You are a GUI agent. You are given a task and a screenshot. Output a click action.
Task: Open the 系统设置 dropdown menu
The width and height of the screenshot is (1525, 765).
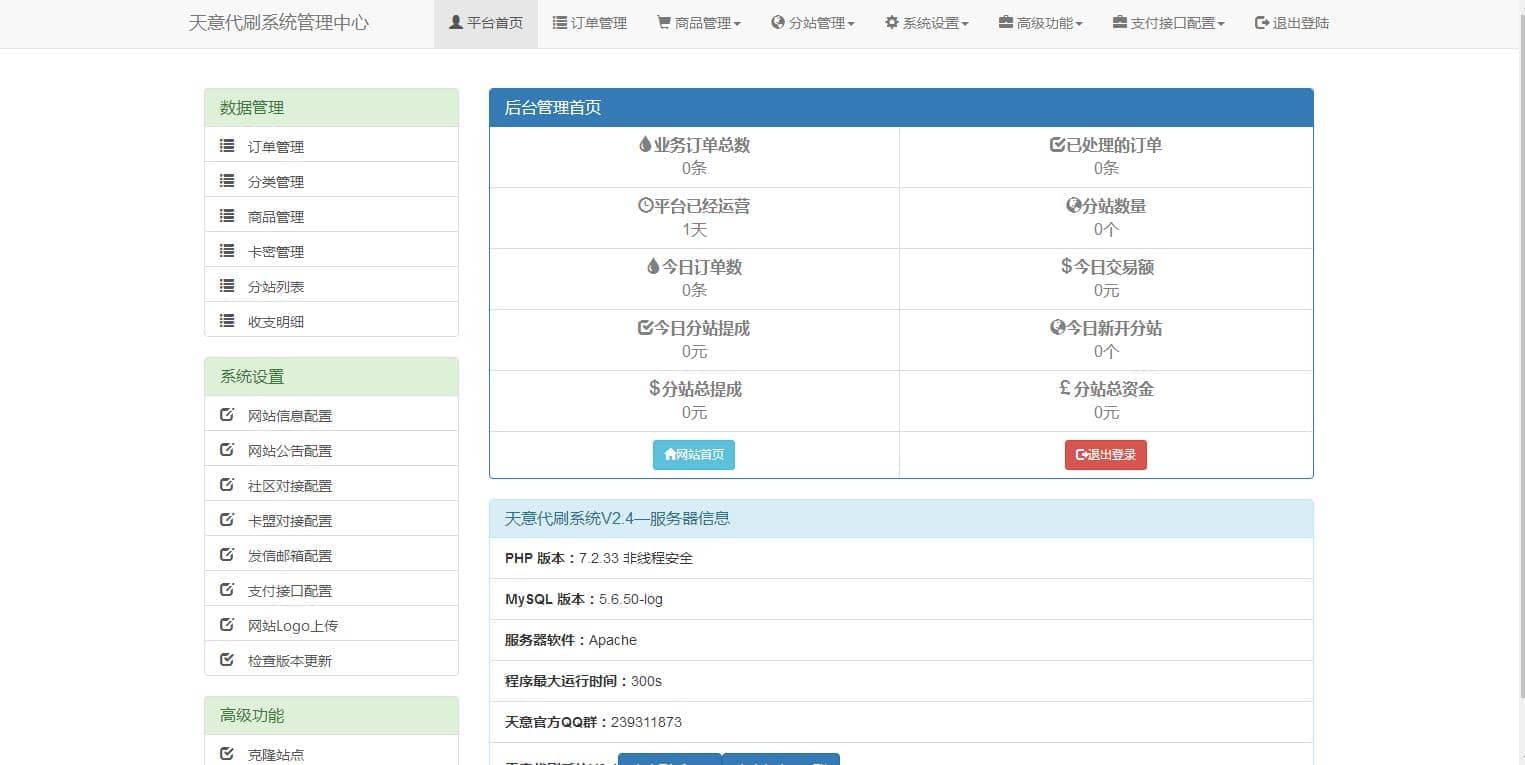tap(926, 23)
